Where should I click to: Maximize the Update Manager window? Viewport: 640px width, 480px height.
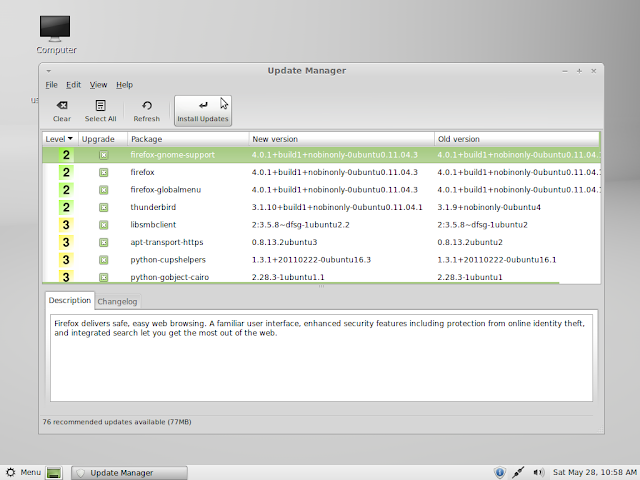click(x=579, y=71)
